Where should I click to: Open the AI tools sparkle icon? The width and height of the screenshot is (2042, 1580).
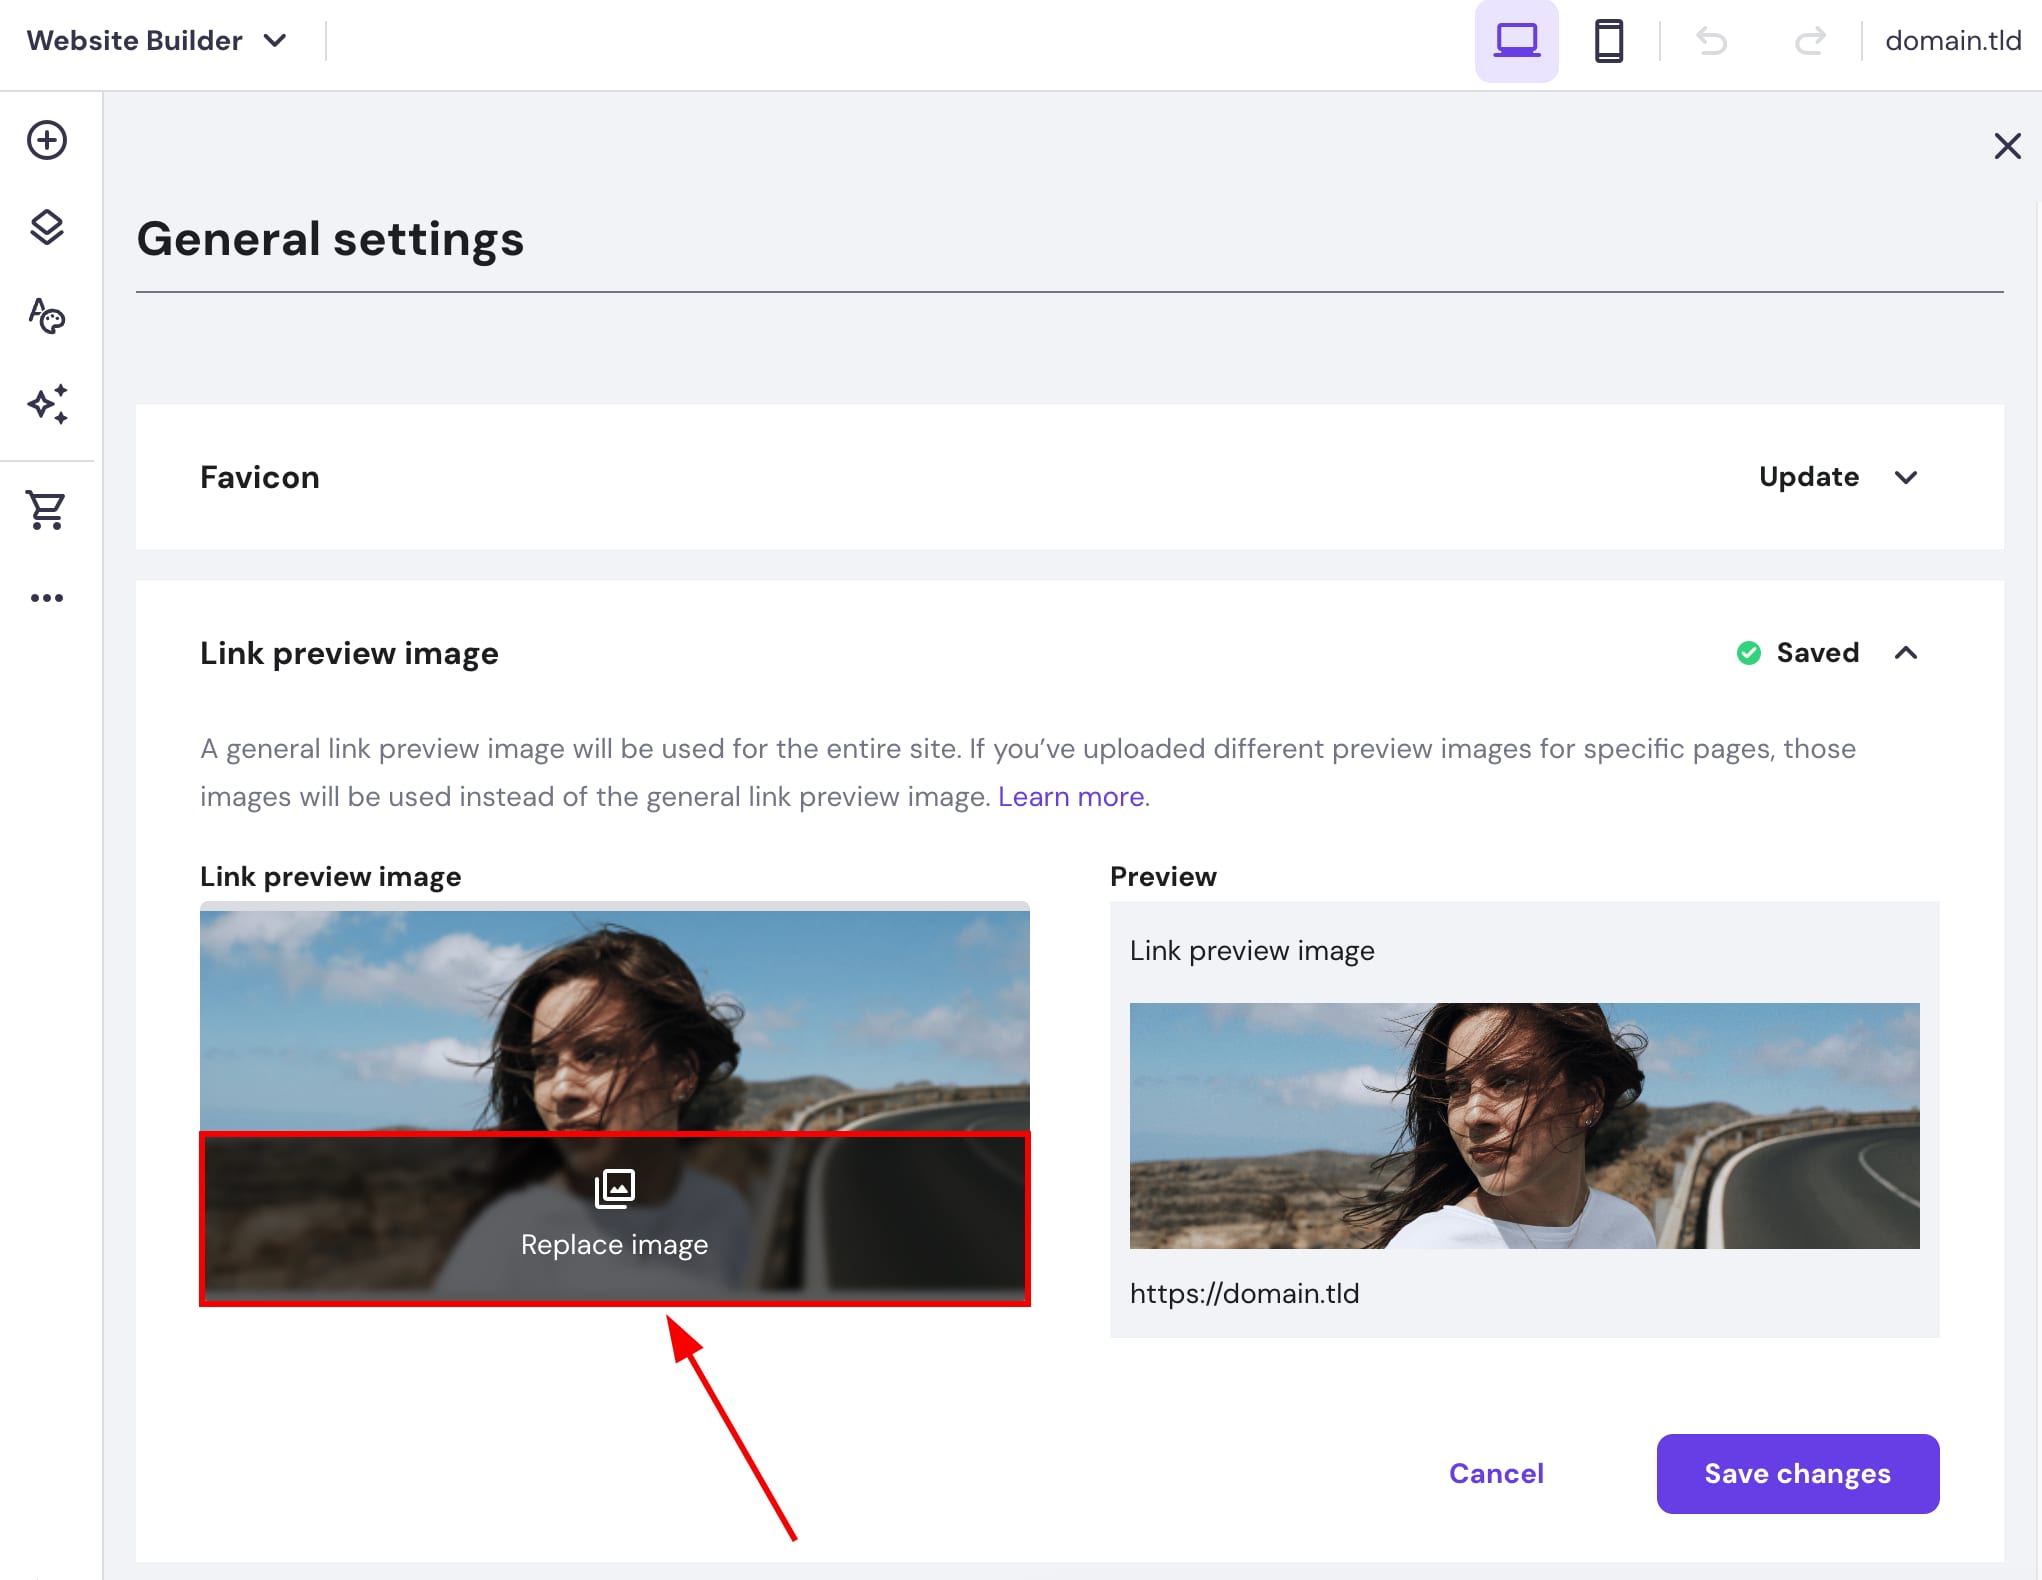click(x=47, y=404)
